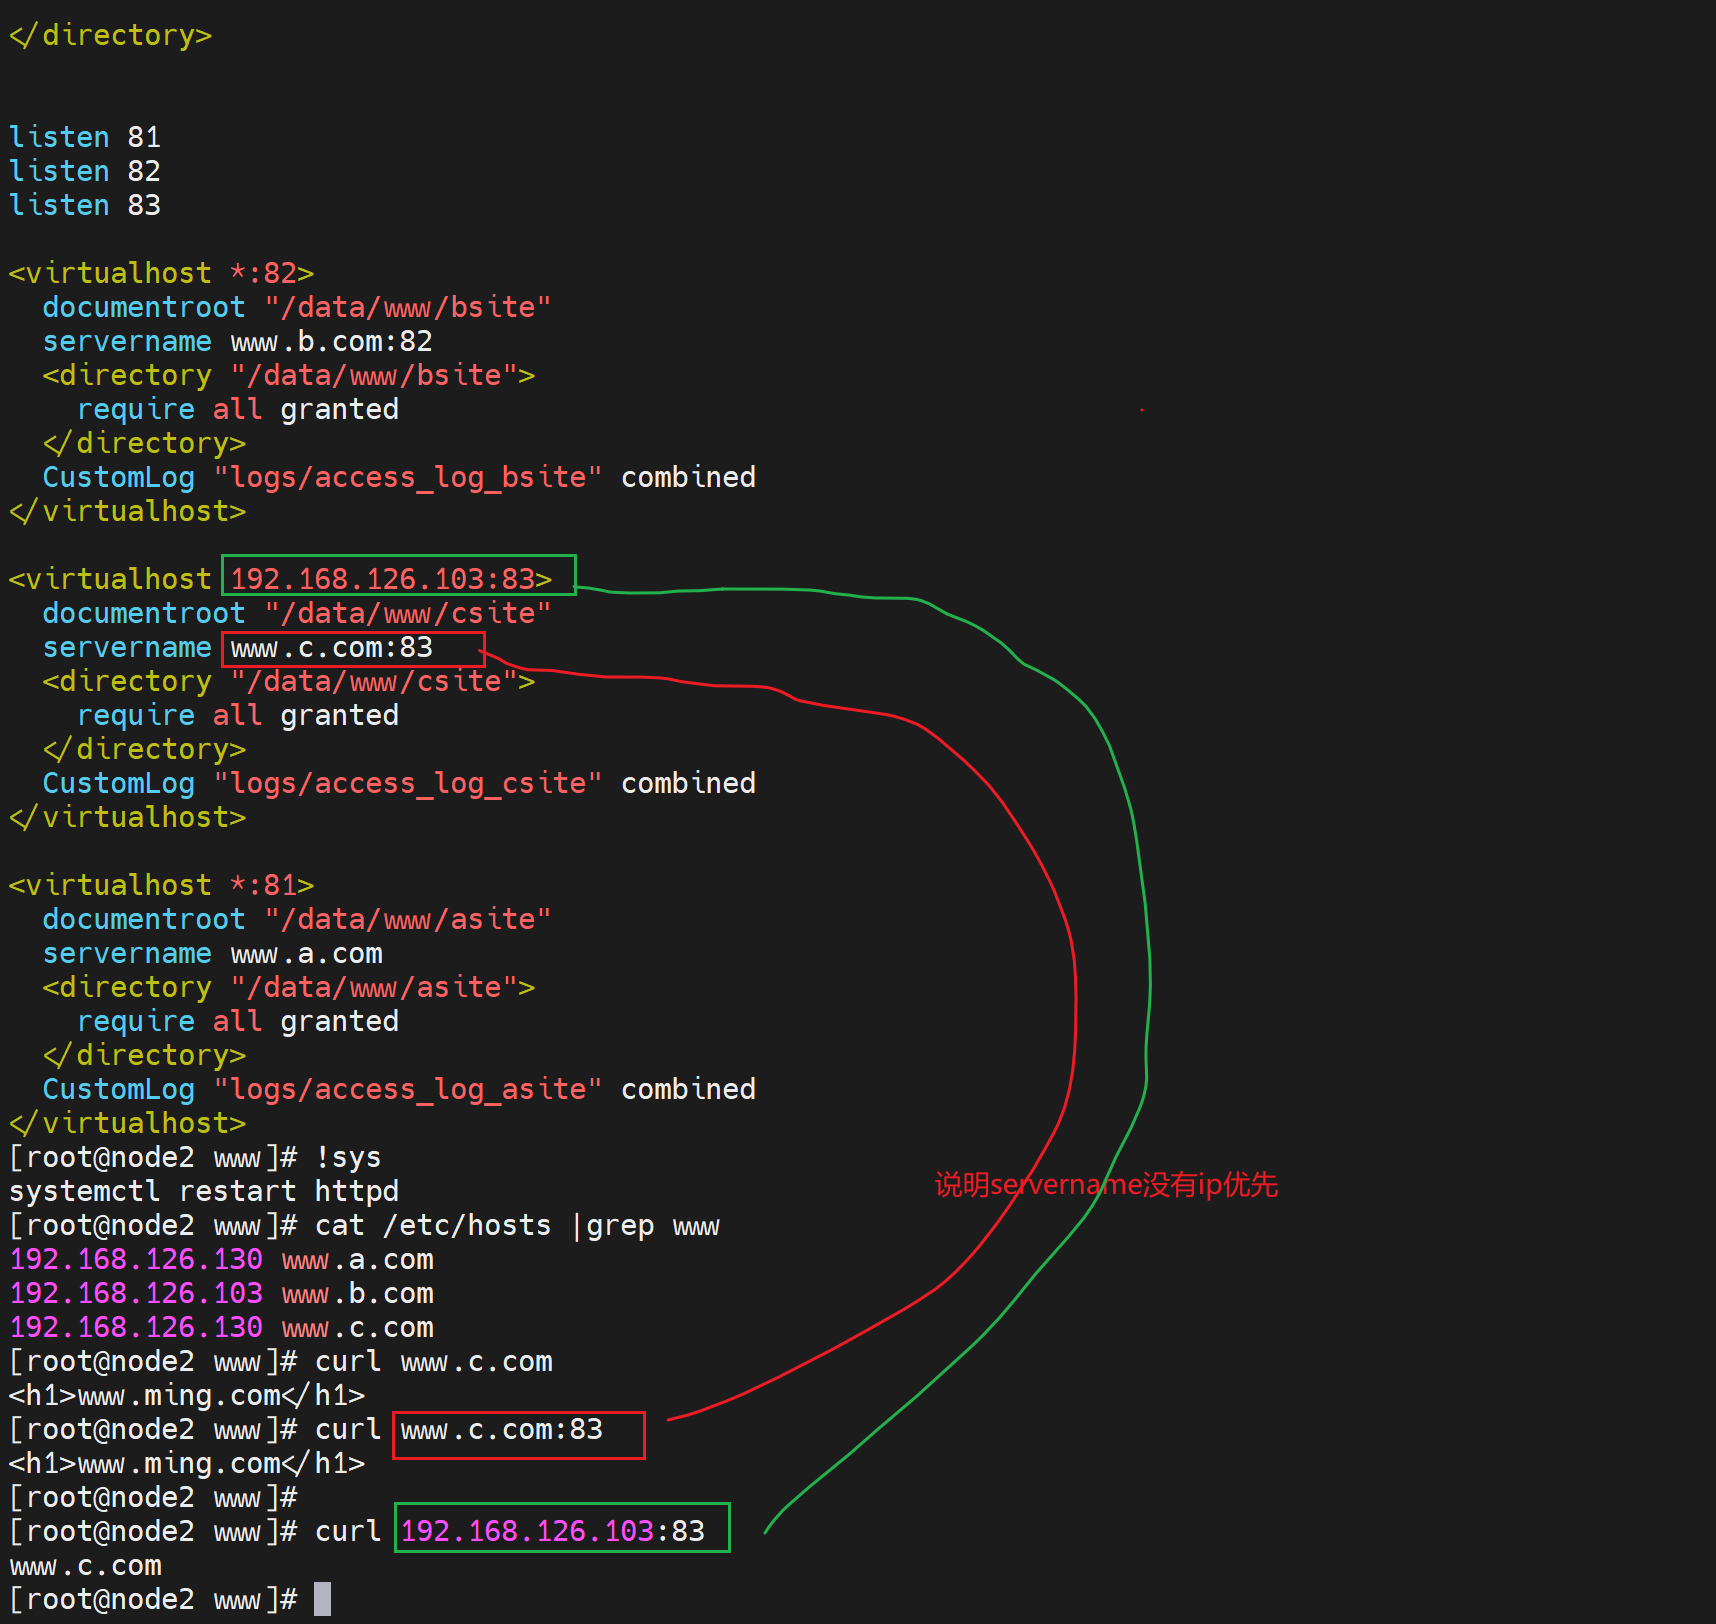
Task: Click the red-boxed servername value www.c.com:83
Action: point(332,648)
